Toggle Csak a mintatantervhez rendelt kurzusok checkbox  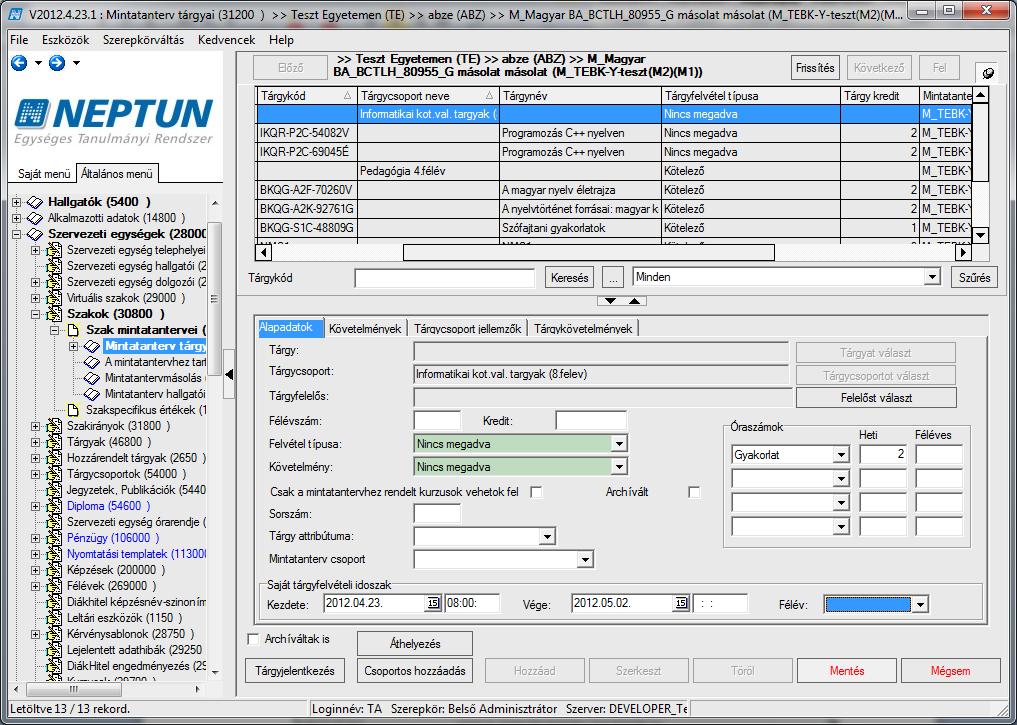pos(536,492)
